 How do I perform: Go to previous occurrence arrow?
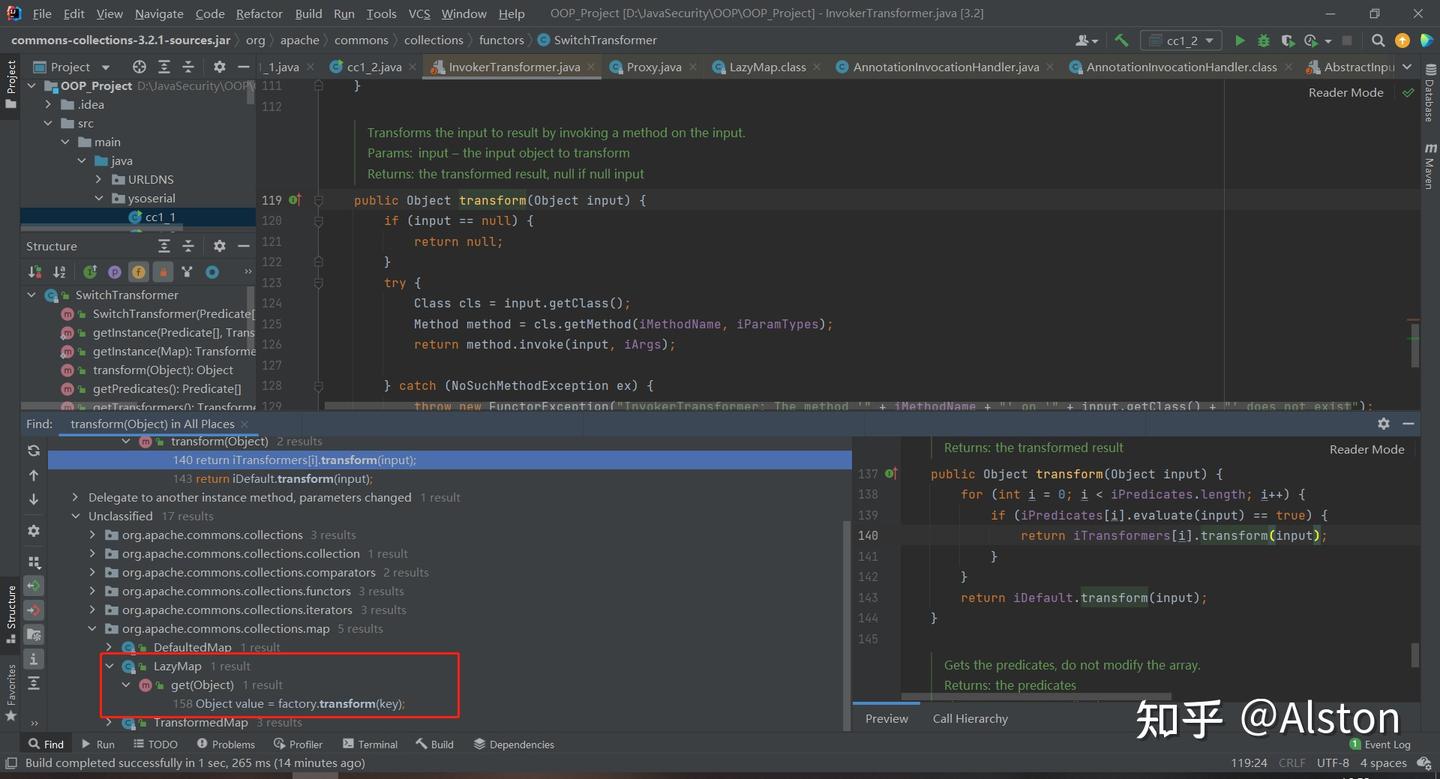pos(34,475)
